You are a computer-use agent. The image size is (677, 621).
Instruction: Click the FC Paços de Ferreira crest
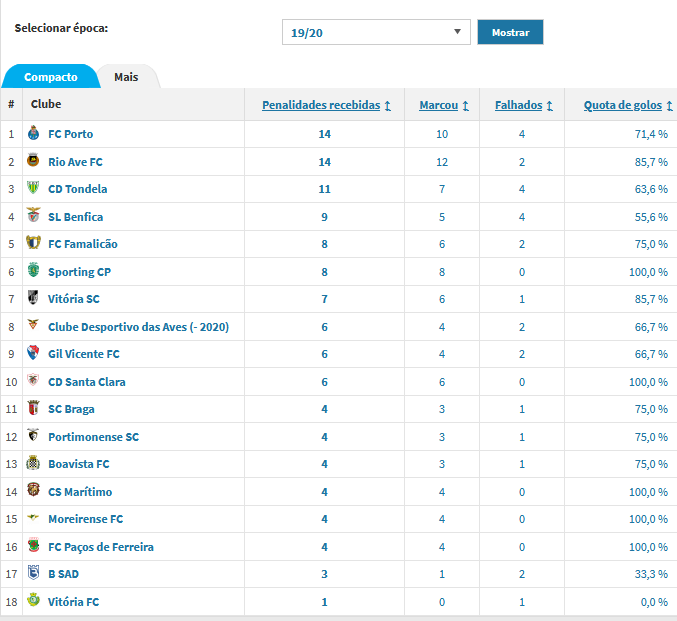pos(33,545)
